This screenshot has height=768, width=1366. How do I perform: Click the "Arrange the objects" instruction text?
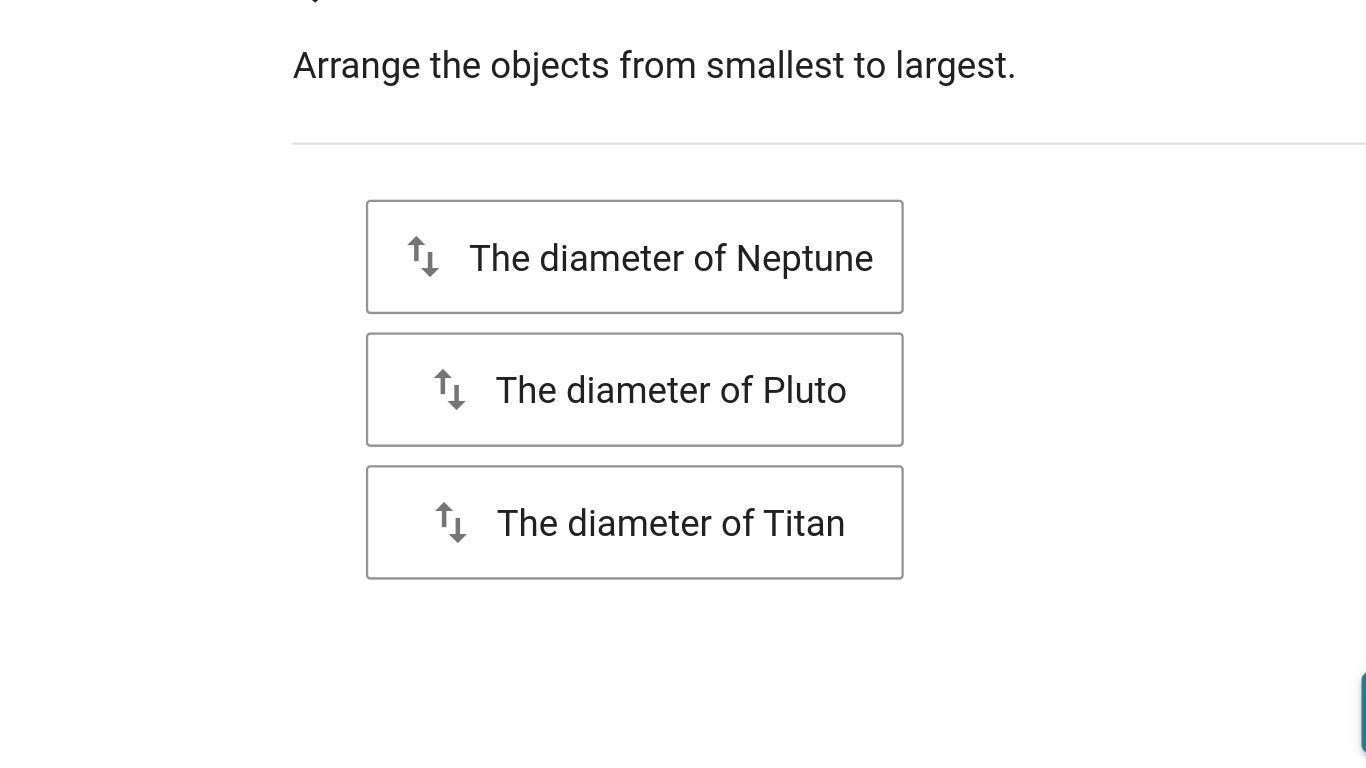tap(654, 66)
